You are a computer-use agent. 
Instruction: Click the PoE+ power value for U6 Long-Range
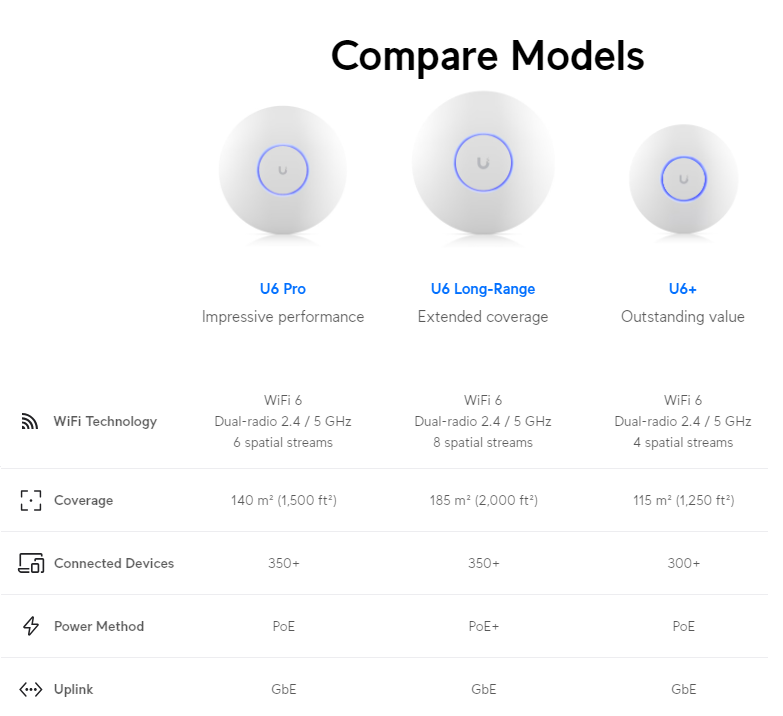tap(483, 626)
